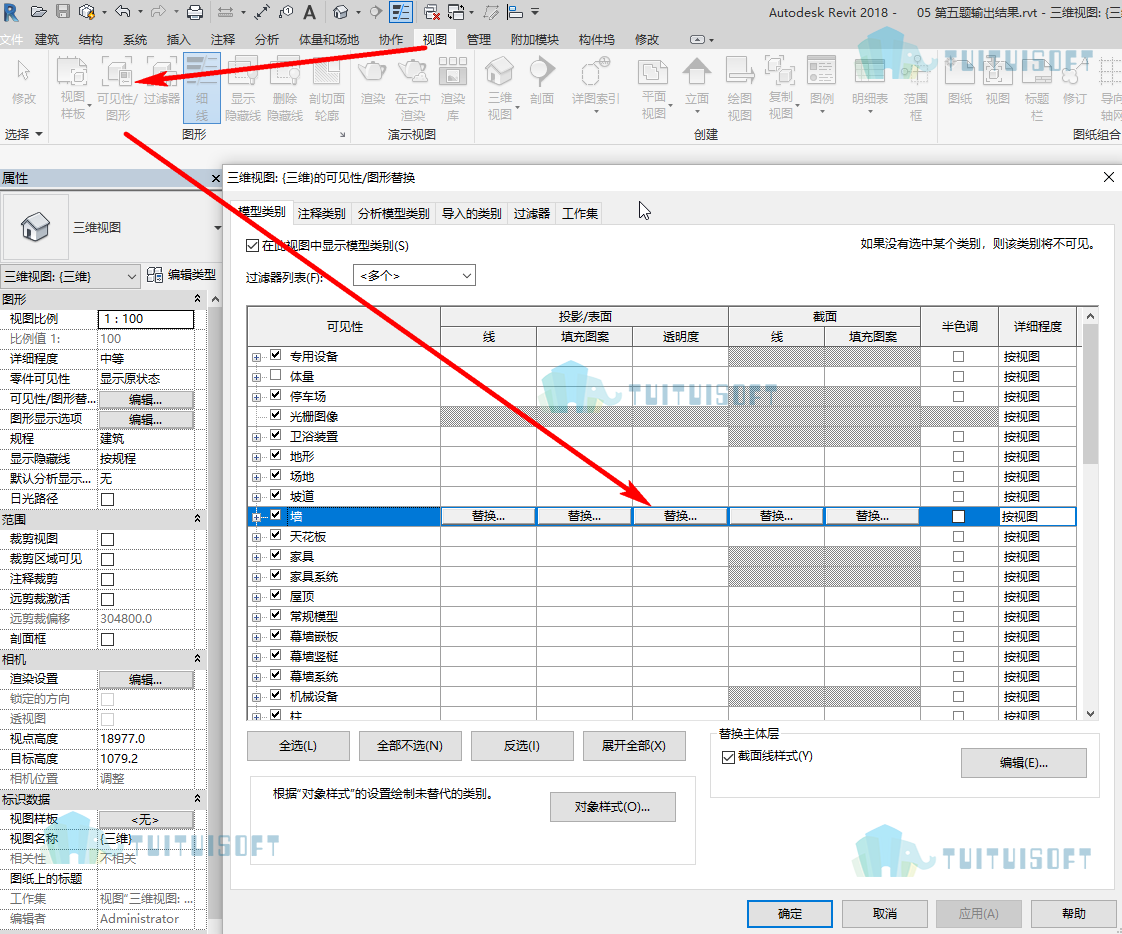Toggle 剖面框 checkbox in properties
Screen dimensions: 1122x934
(x=107, y=639)
